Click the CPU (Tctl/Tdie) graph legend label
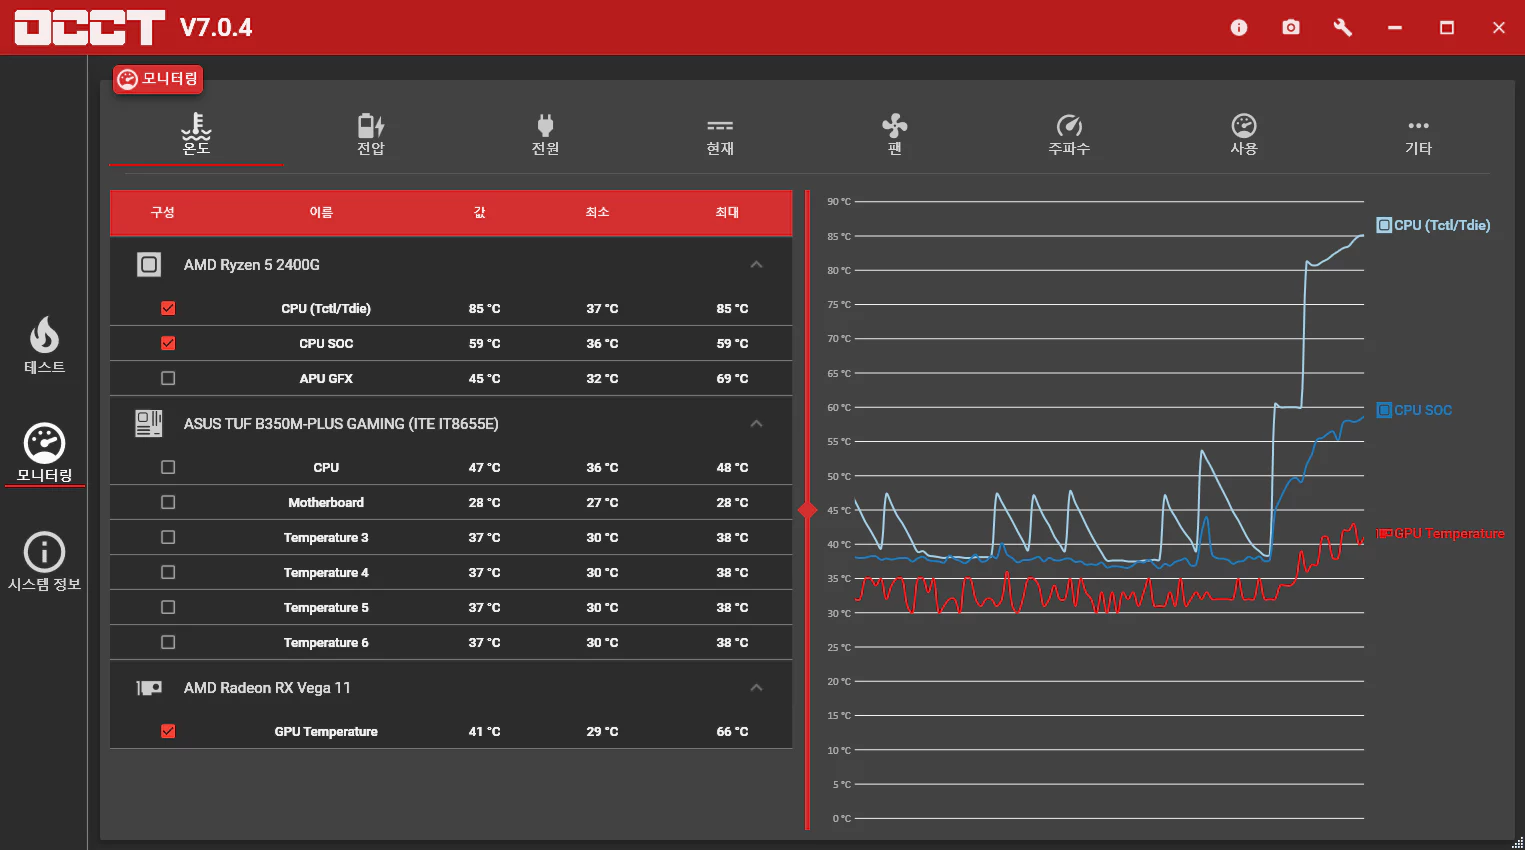This screenshot has height=850, width=1525. tap(1442, 225)
